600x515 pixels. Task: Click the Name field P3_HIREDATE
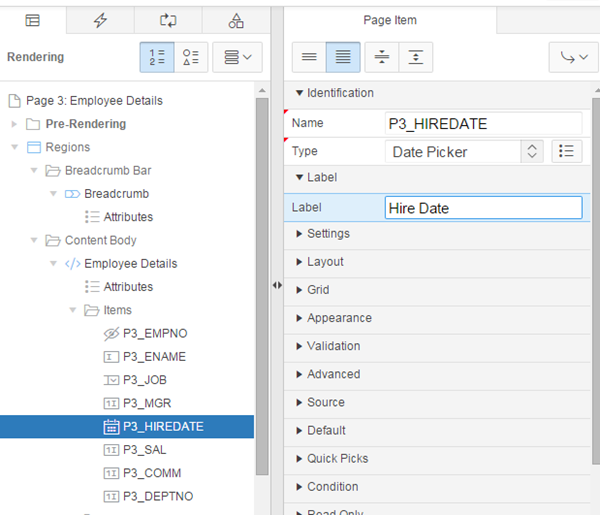tap(483, 124)
